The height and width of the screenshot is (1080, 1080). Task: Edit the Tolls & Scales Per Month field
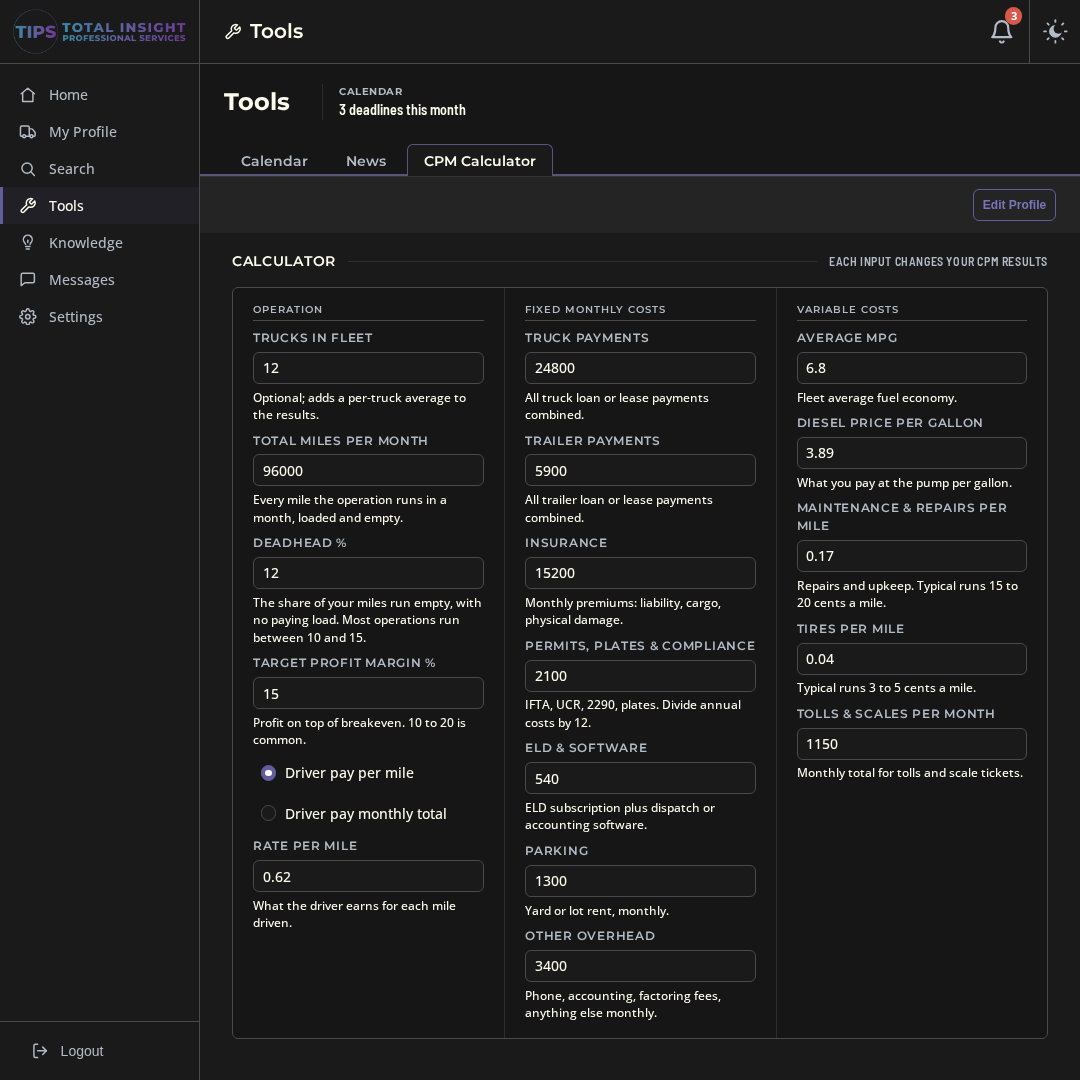(x=911, y=744)
